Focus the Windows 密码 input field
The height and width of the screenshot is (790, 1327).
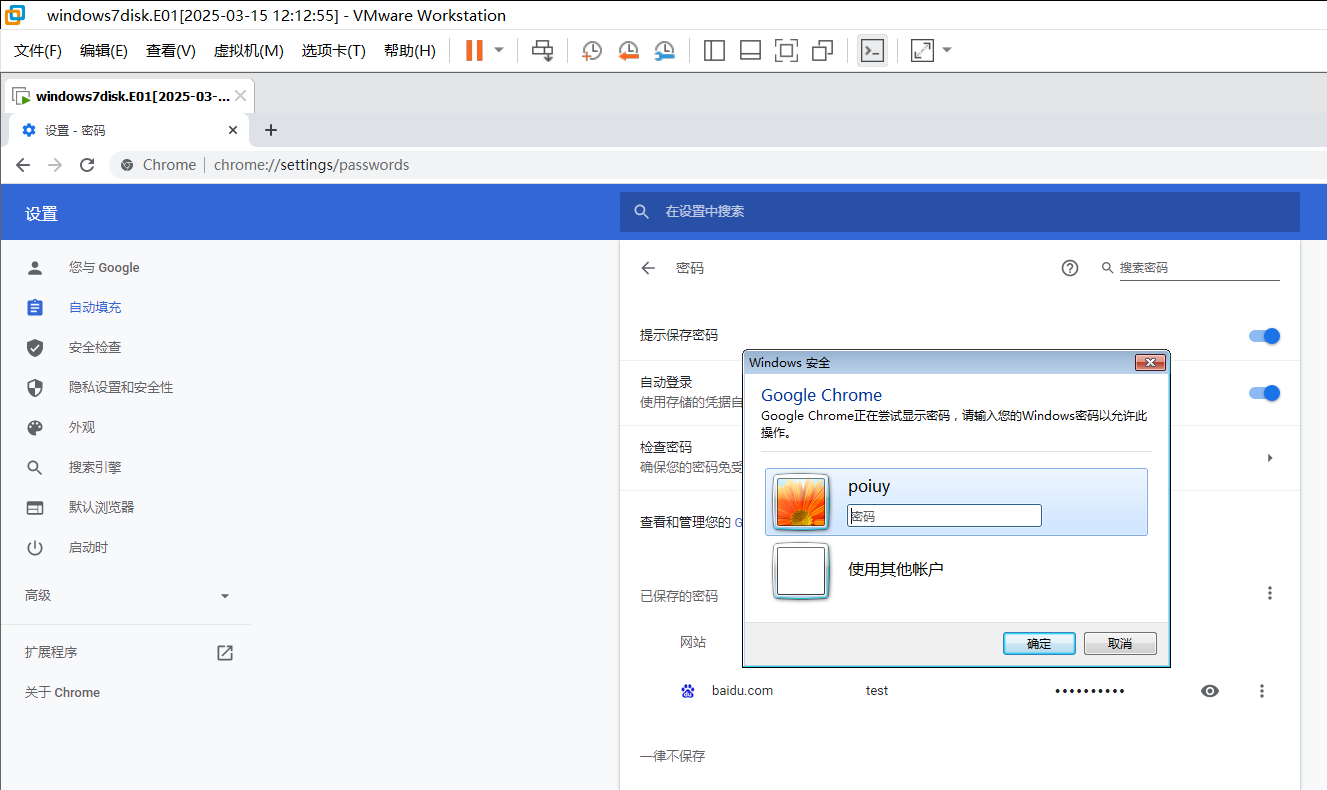[x=944, y=516]
